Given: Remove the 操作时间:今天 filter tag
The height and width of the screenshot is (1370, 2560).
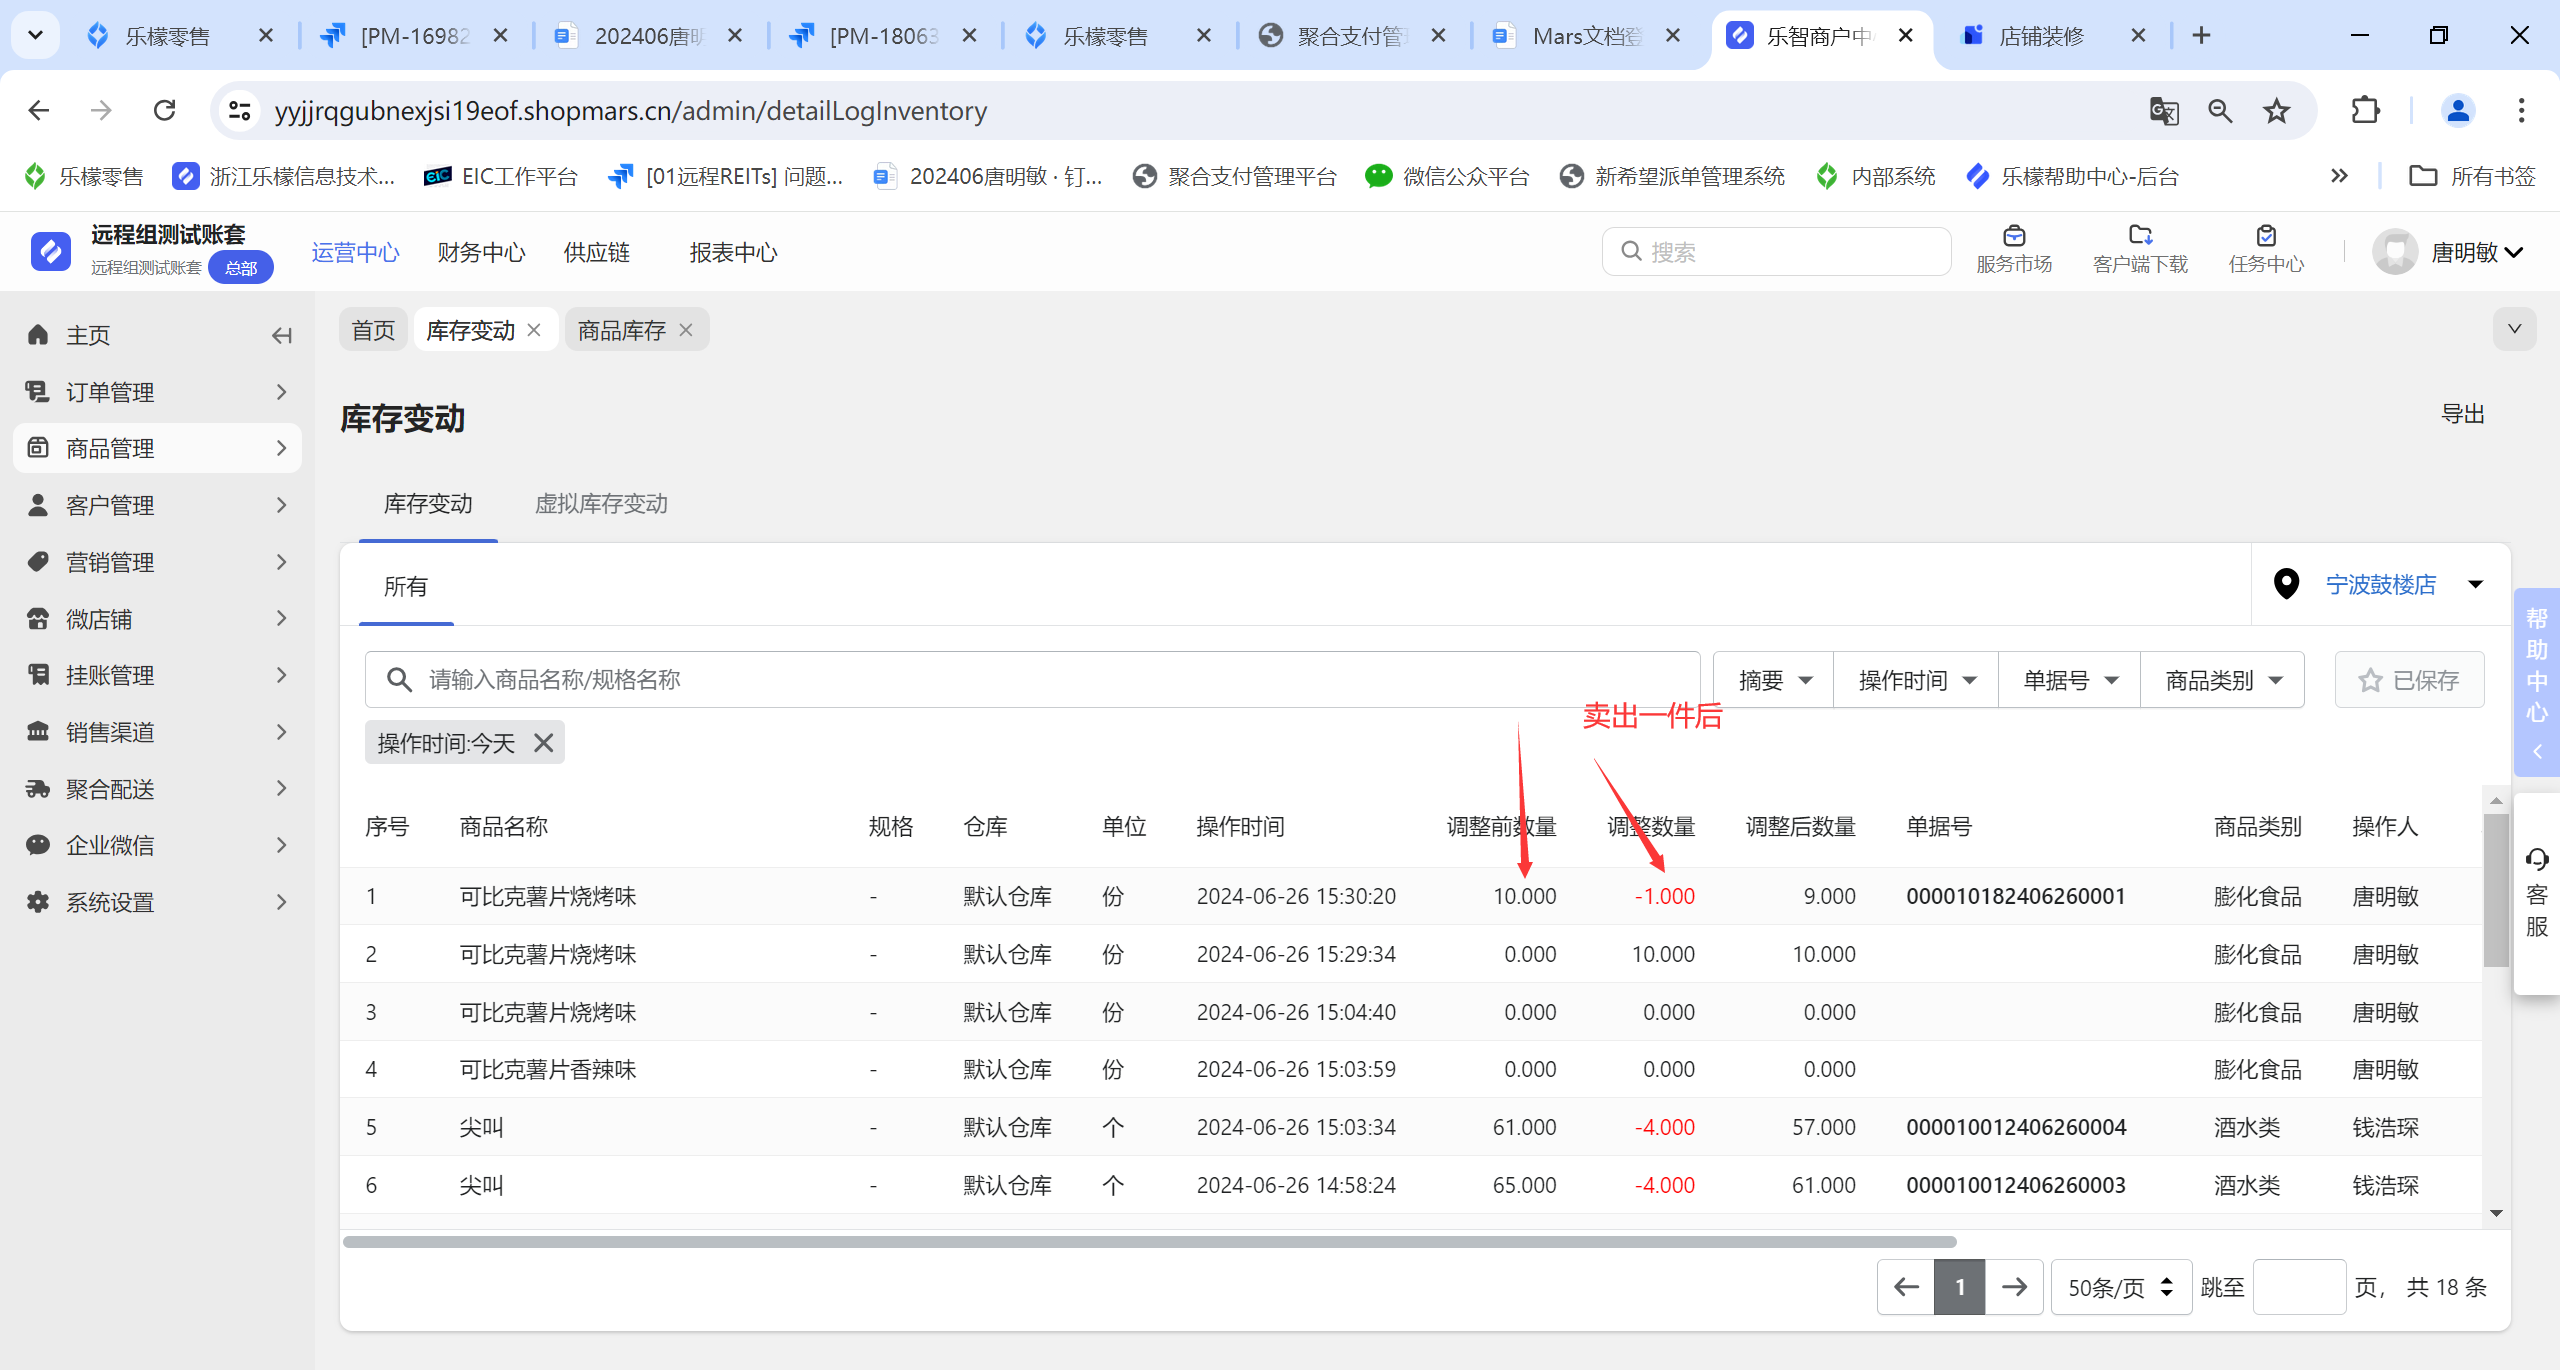Looking at the screenshot, I should [543, 743].
